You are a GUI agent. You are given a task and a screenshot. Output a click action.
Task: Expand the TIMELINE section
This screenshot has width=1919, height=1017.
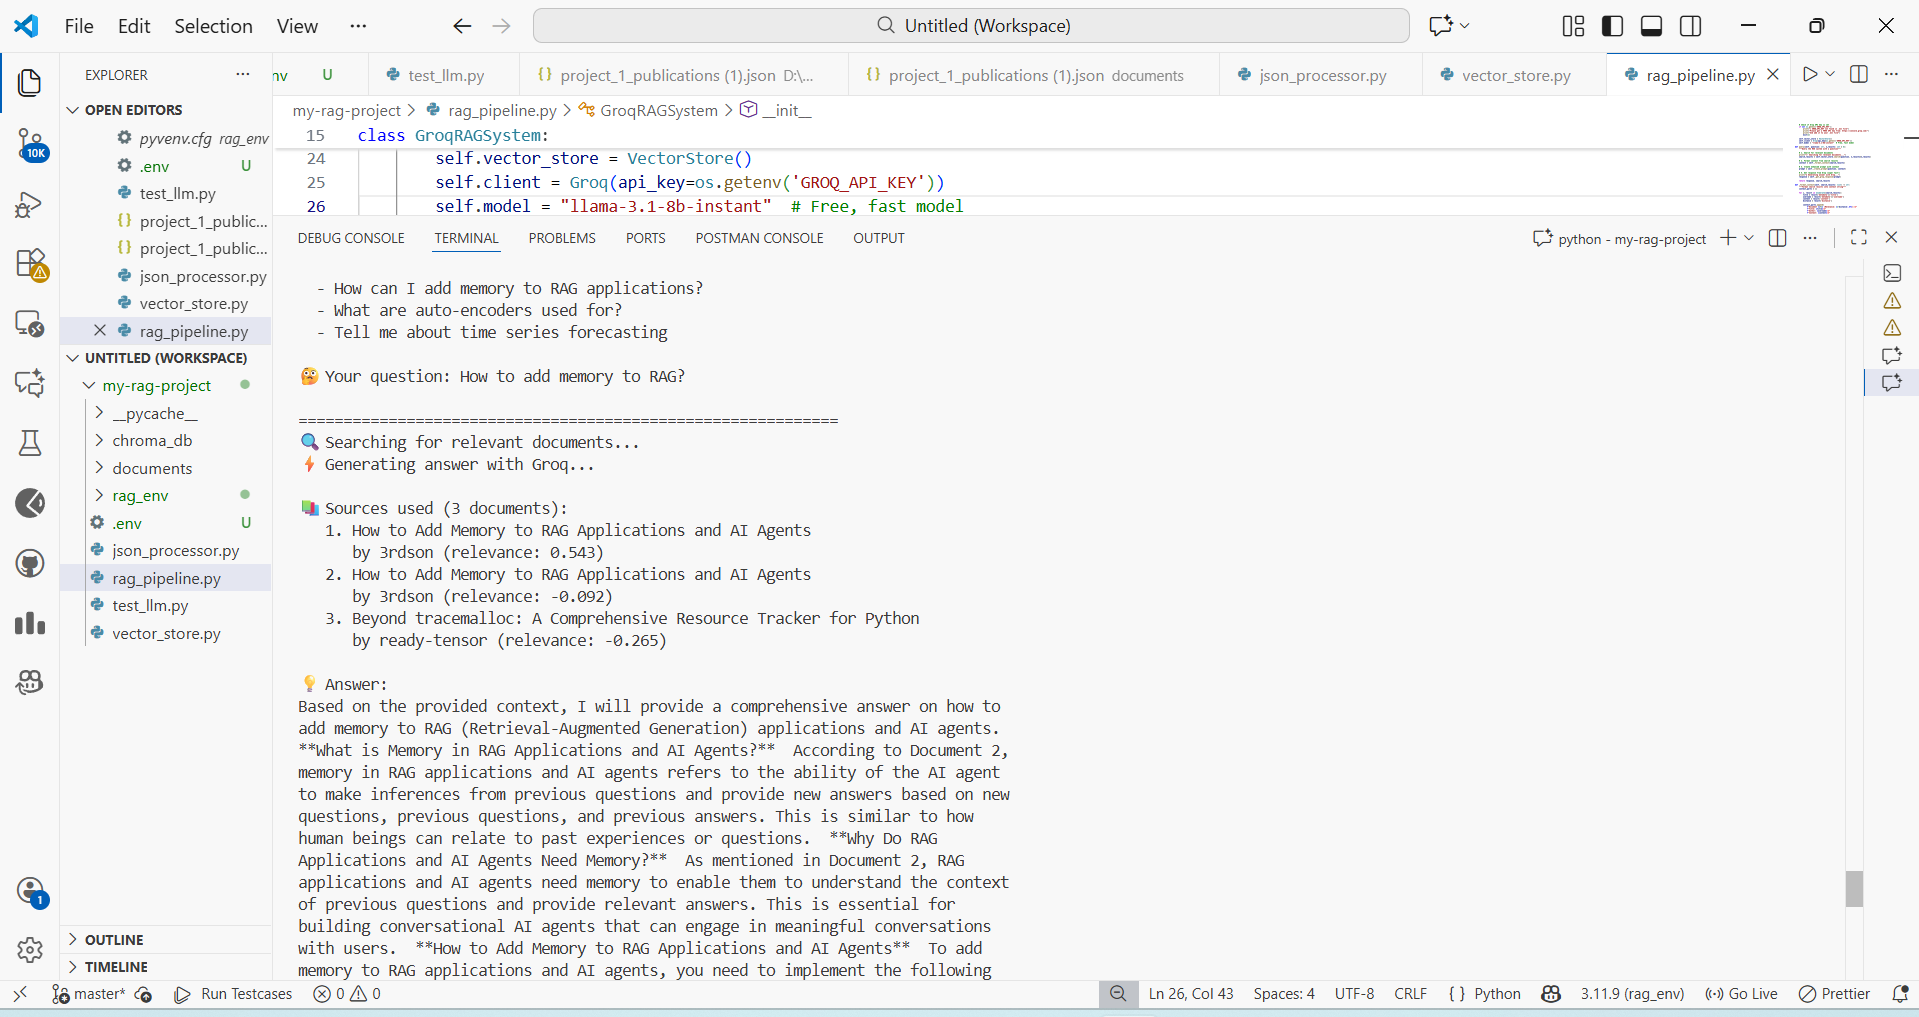[117, 966]
